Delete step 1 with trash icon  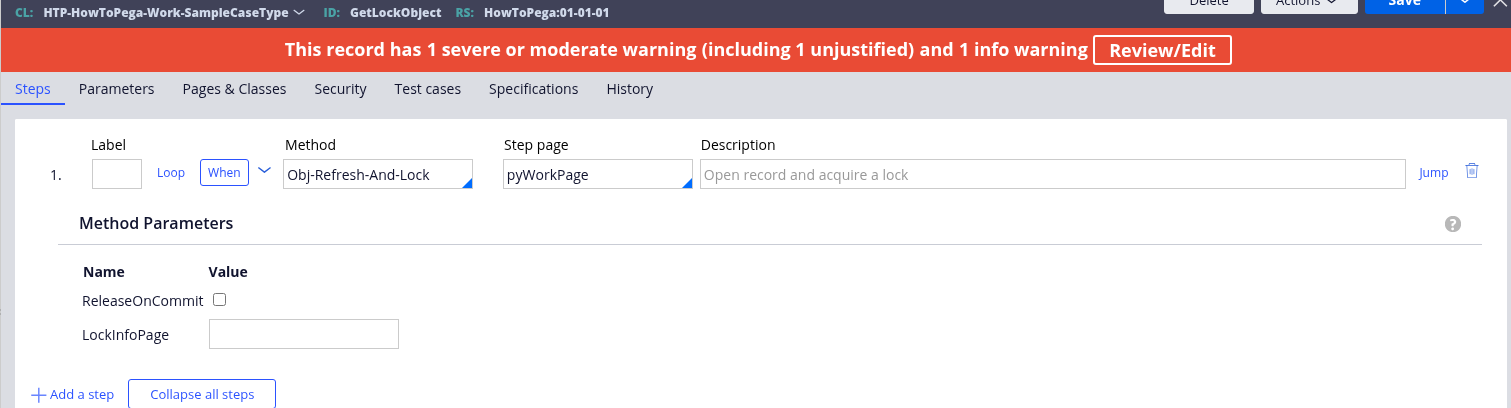tap(1471, 171)
